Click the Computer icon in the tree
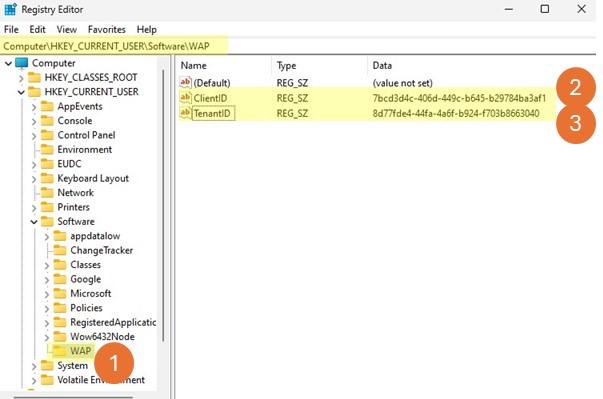 pos(22,63)
